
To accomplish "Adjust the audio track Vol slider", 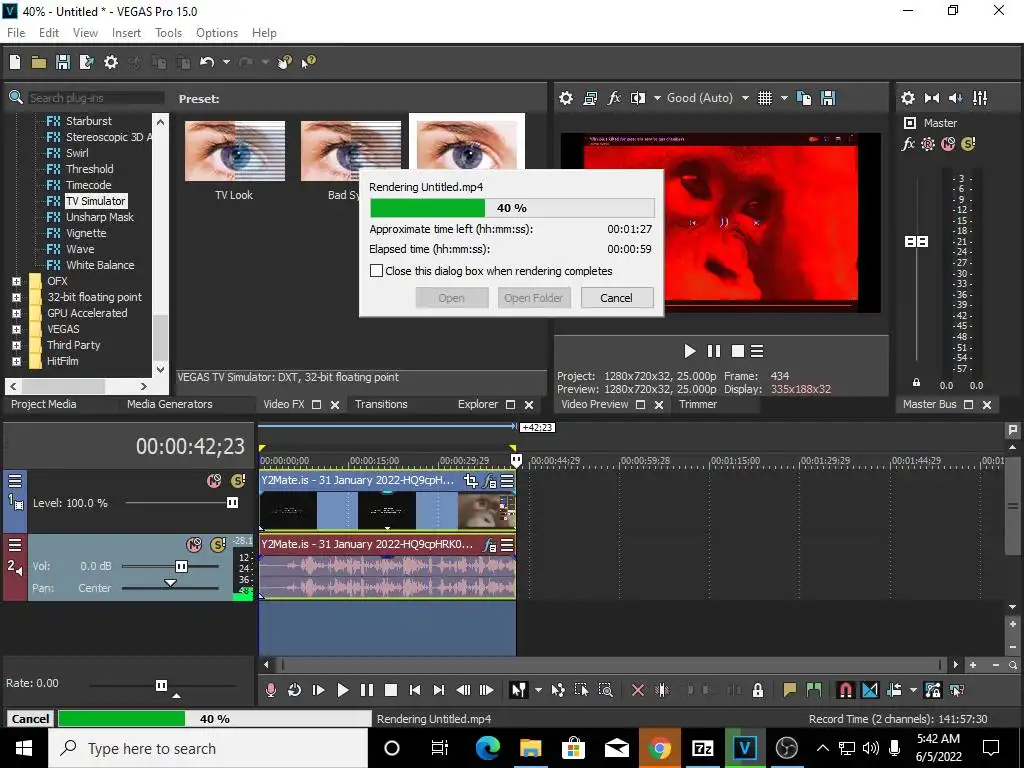I will [182, 566].
